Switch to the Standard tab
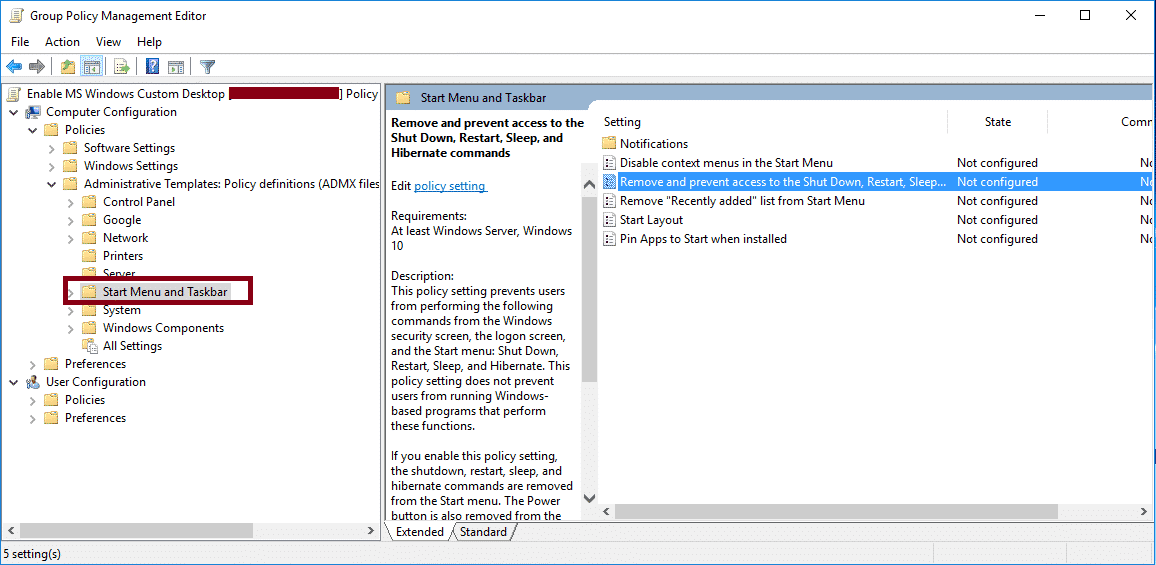Image resolution: width=1156 pixels, height=565 pixels. click(484, 532)
